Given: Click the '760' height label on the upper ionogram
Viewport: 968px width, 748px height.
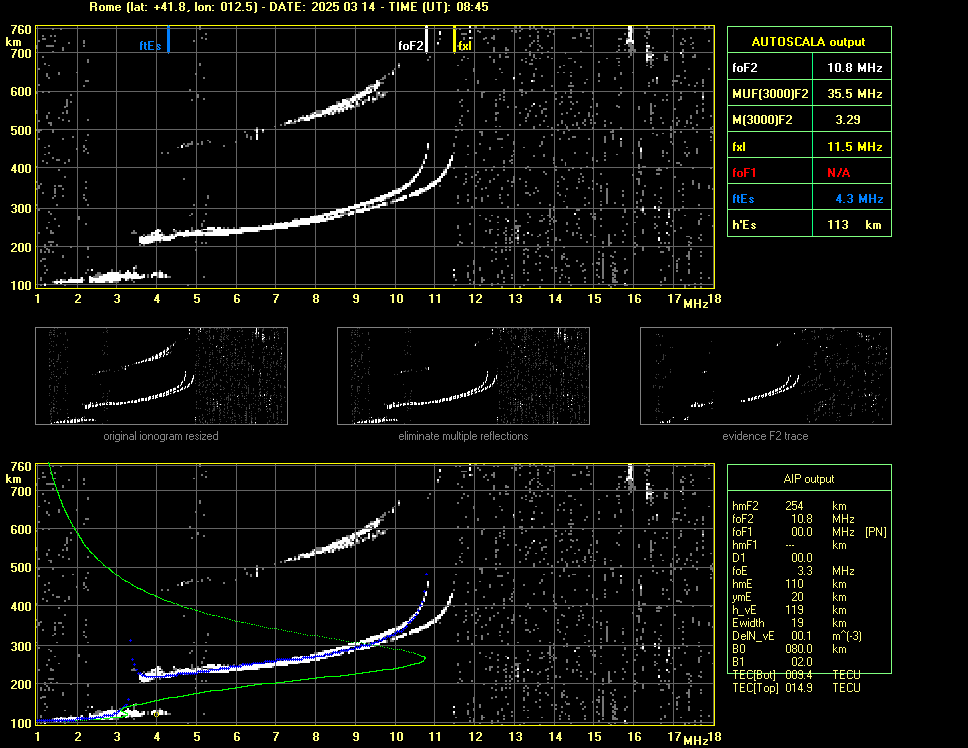Looking at the screenshot, I should 20,30.
